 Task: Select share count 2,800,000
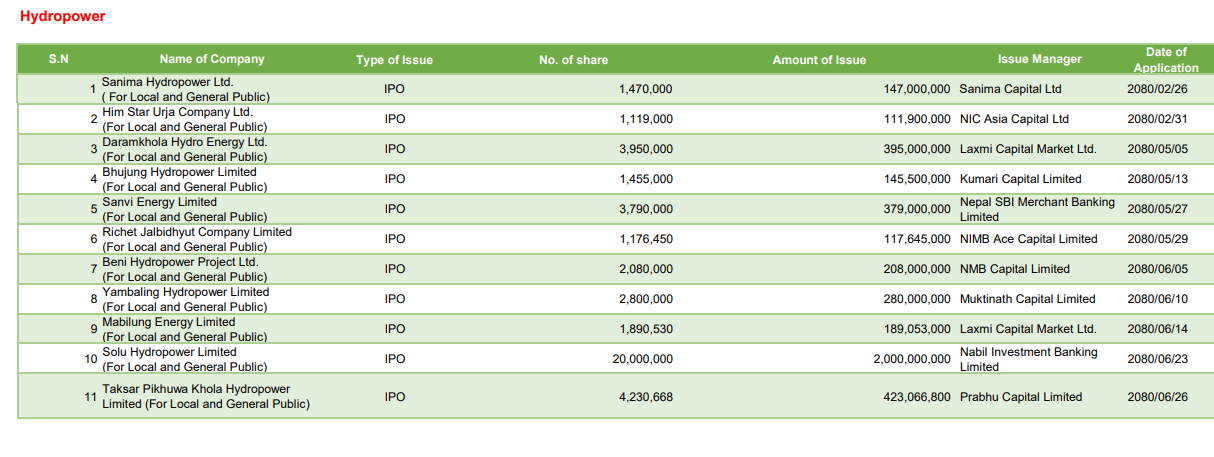646,299
